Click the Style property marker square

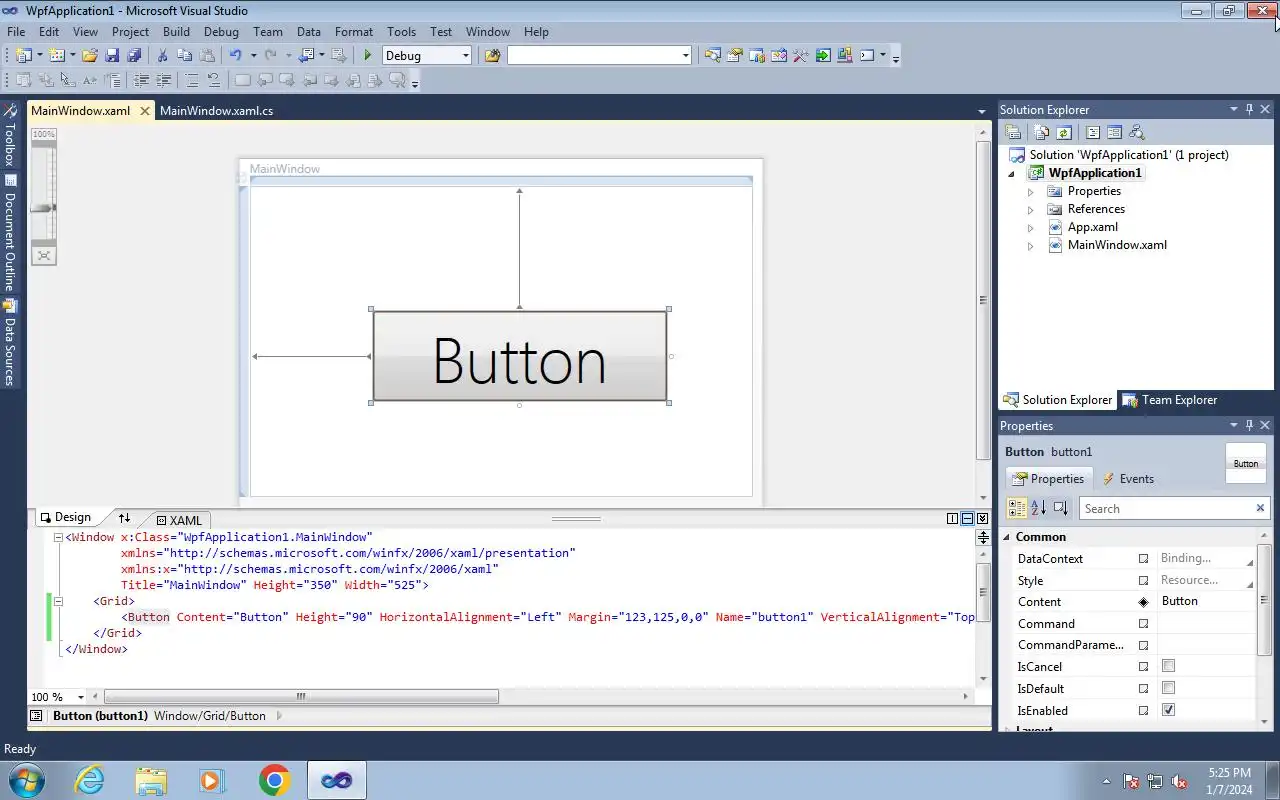click(1144, 580)
